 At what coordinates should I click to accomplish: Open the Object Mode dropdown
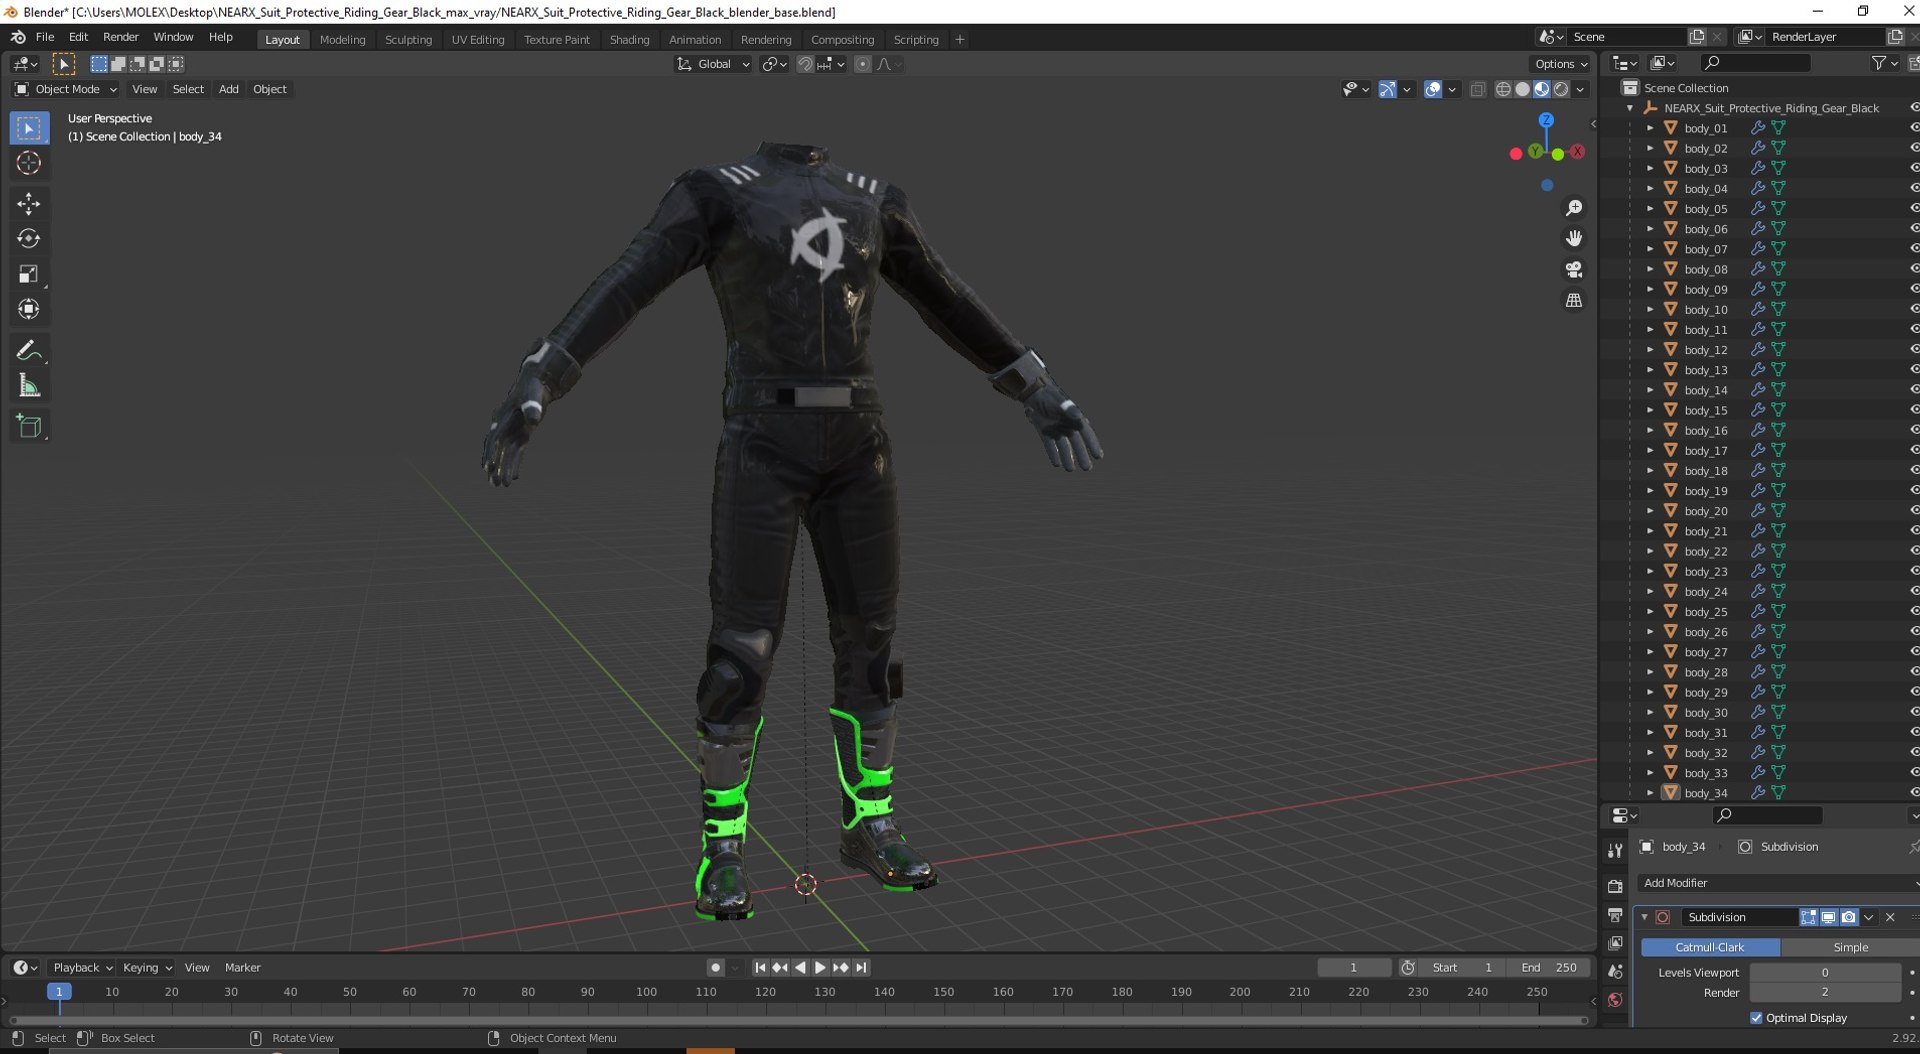pos(66,89)
